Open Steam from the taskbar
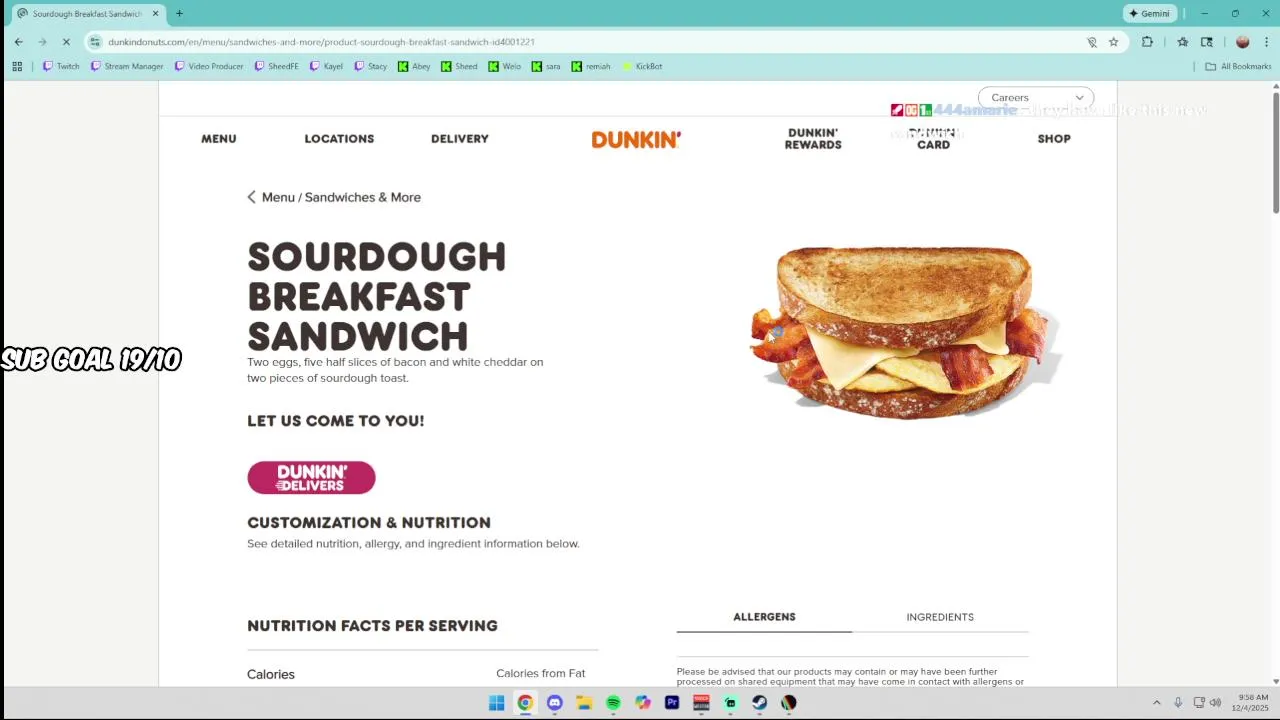Image resolution: width=1280 pixels, height=720 pixels. pos(760,703)
